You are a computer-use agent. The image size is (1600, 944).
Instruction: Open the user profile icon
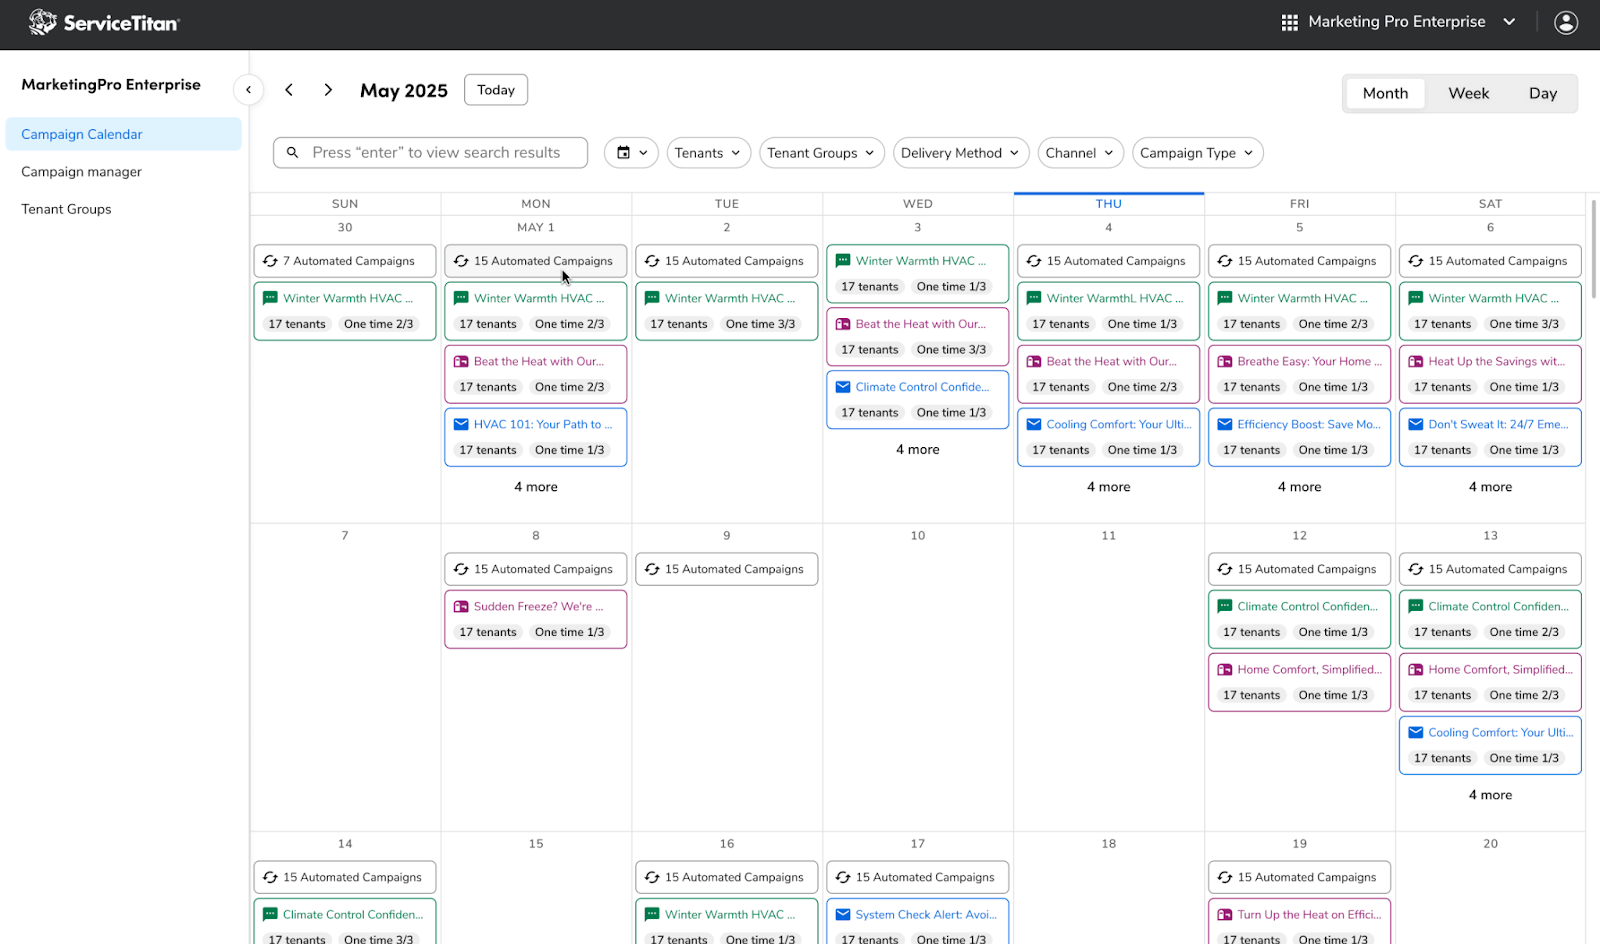coord(1566,22)
